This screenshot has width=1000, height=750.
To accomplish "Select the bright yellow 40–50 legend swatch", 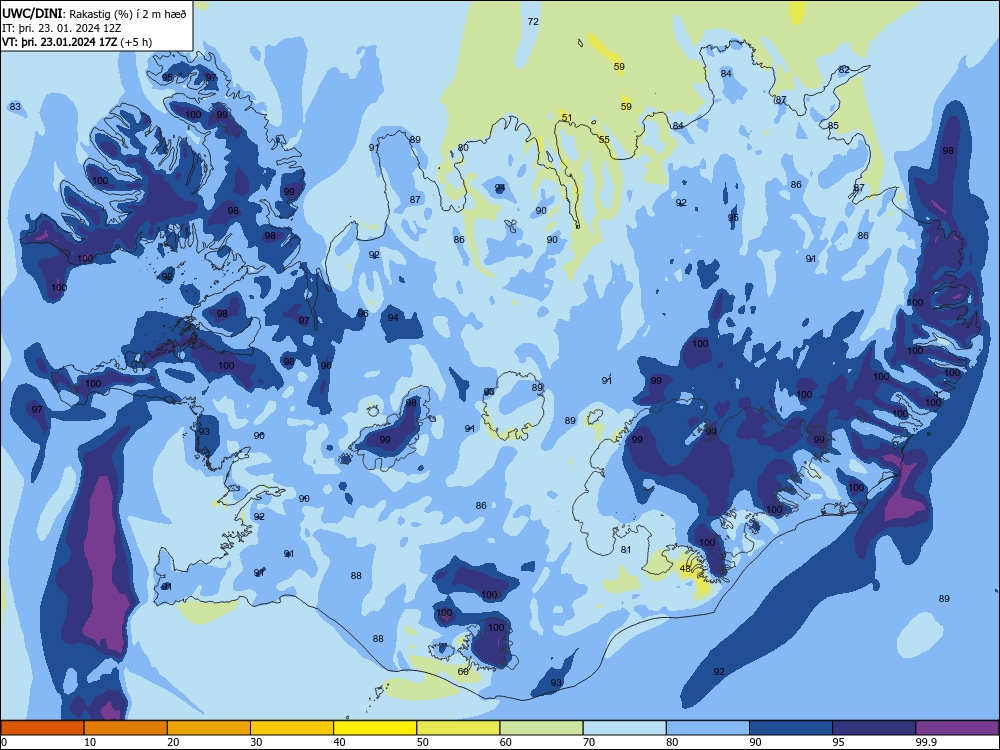I will click(x=375, y=728).
